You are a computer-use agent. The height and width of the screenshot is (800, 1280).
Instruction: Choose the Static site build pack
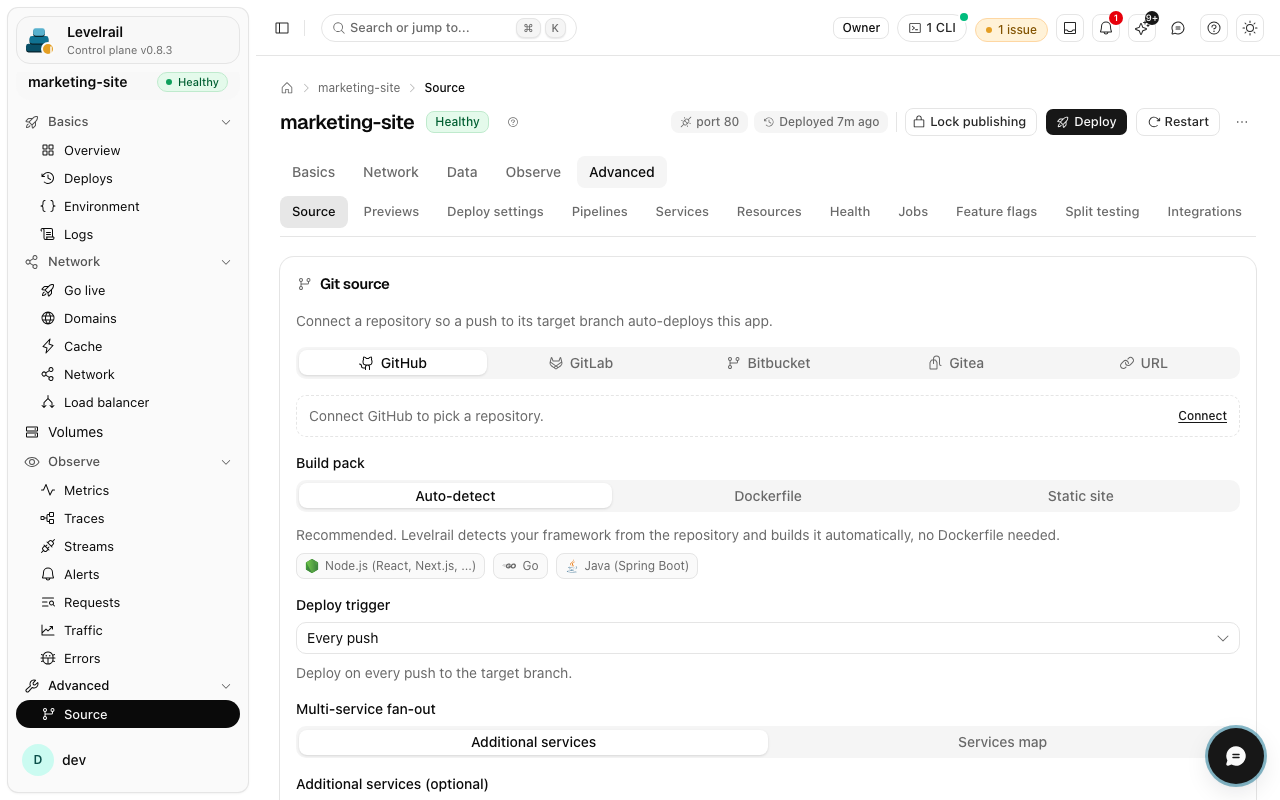1080,496
